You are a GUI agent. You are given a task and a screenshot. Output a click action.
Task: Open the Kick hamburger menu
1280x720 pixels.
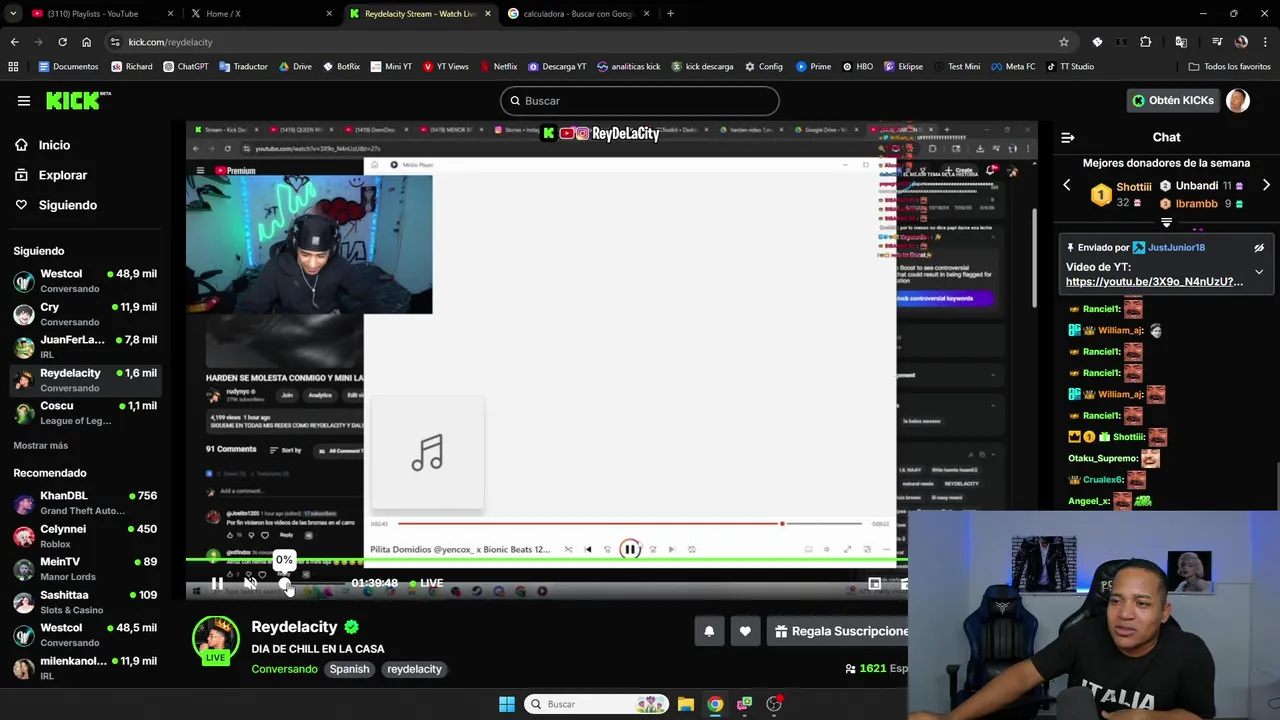pos(23,101)
